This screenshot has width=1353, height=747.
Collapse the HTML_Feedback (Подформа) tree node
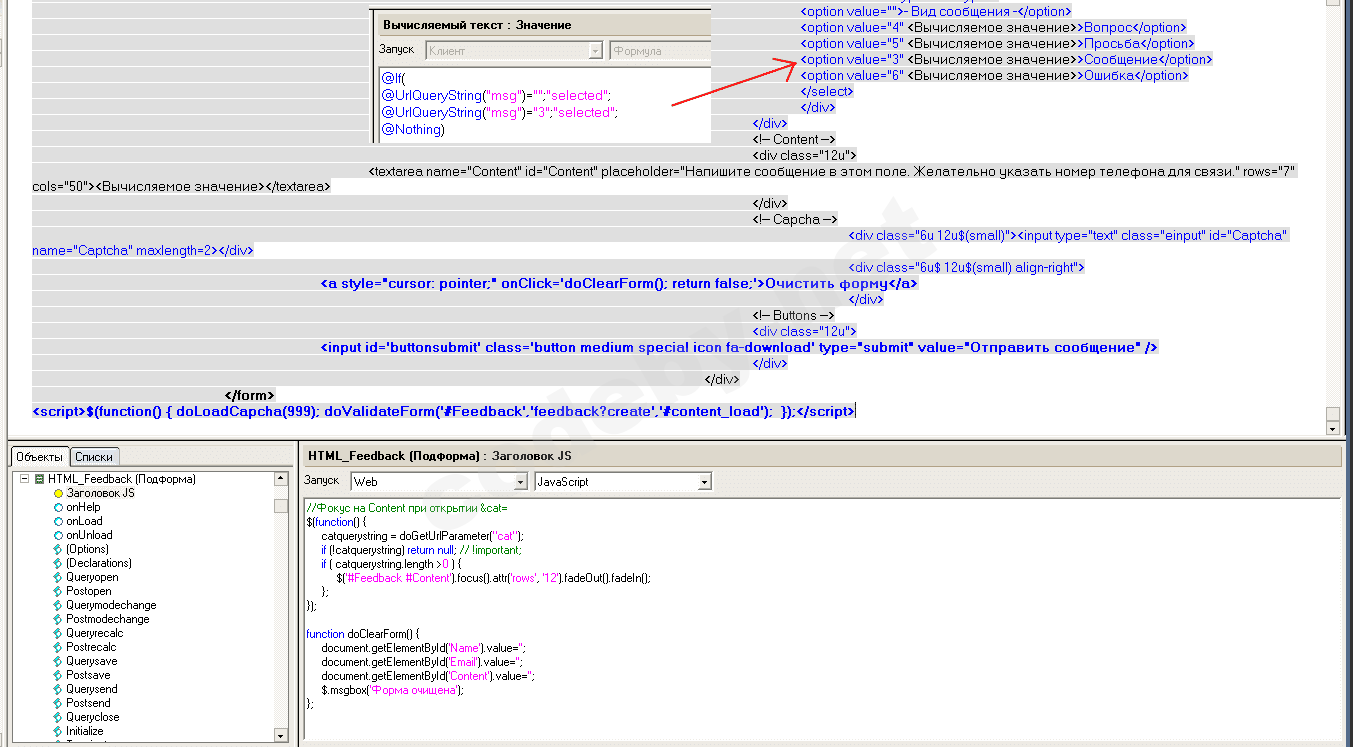[x=25, y=479]
